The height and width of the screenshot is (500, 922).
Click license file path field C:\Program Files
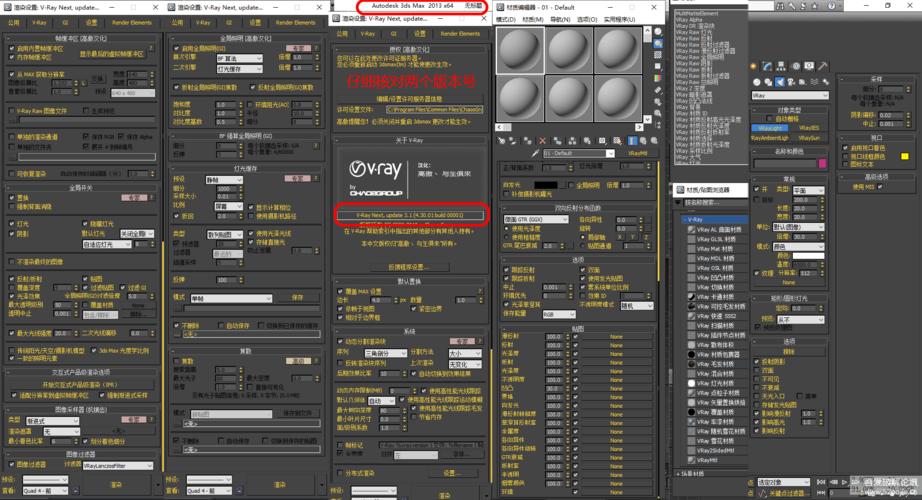(435, 109)
